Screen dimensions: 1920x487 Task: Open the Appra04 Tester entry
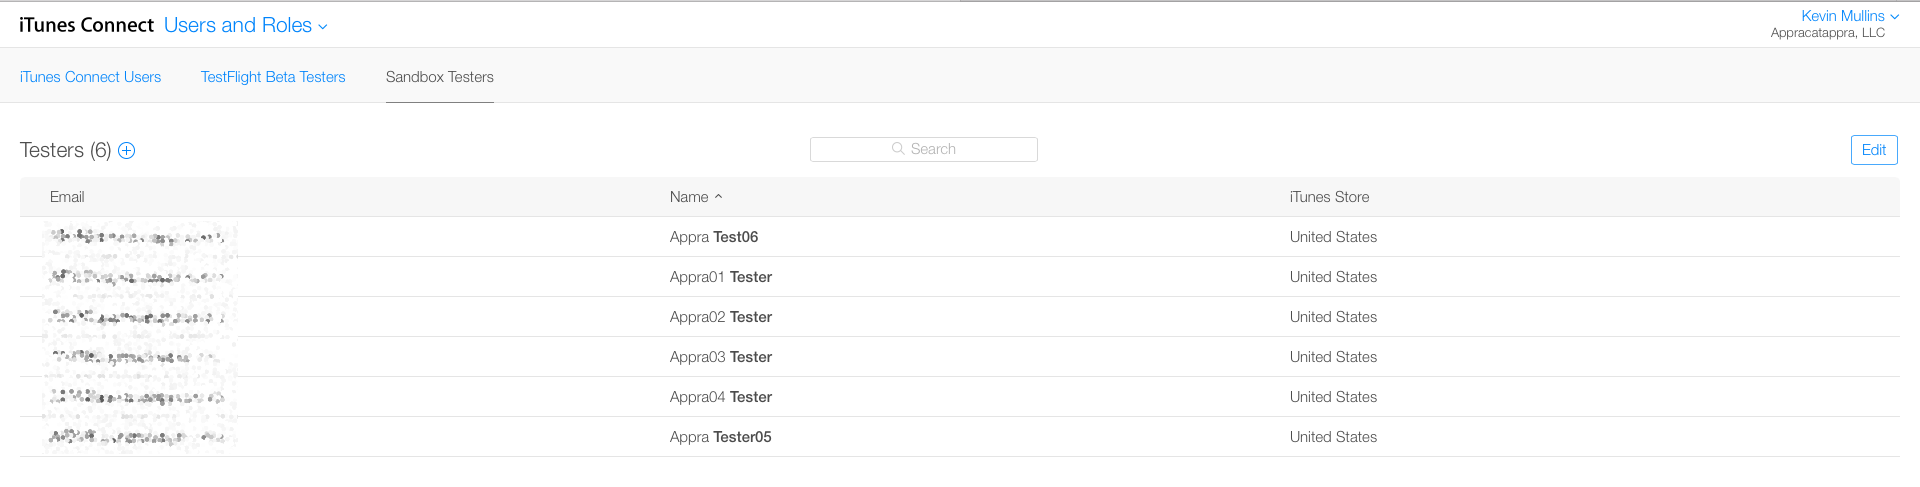[x=721, y=397]
